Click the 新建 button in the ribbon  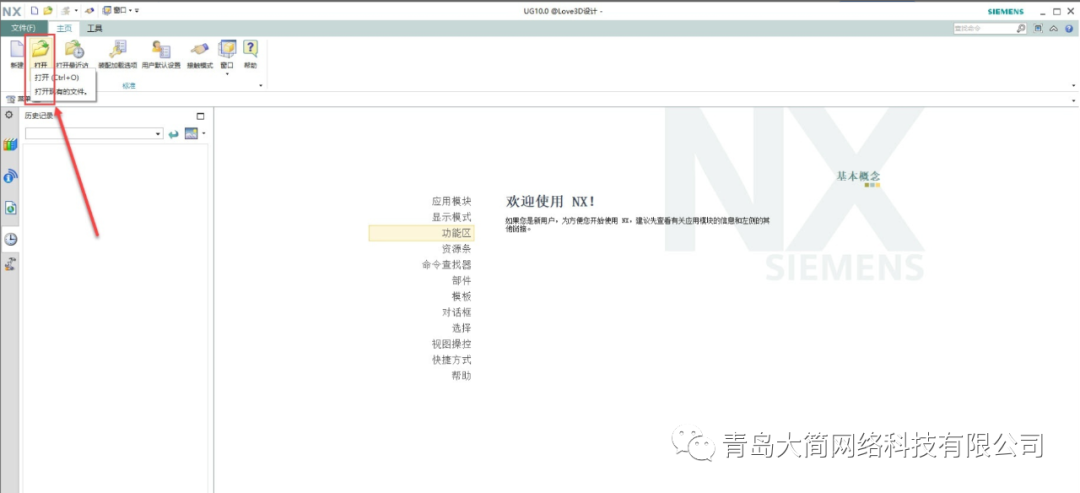[17, 54]
